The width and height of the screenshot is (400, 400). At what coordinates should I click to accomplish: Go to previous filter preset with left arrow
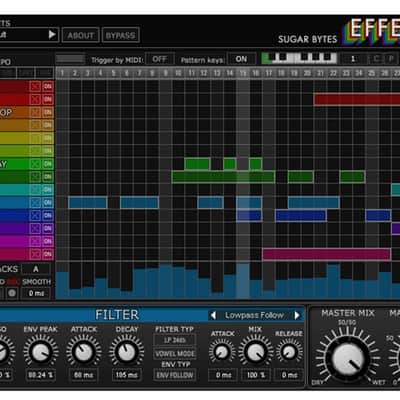(x=213, y=315)
